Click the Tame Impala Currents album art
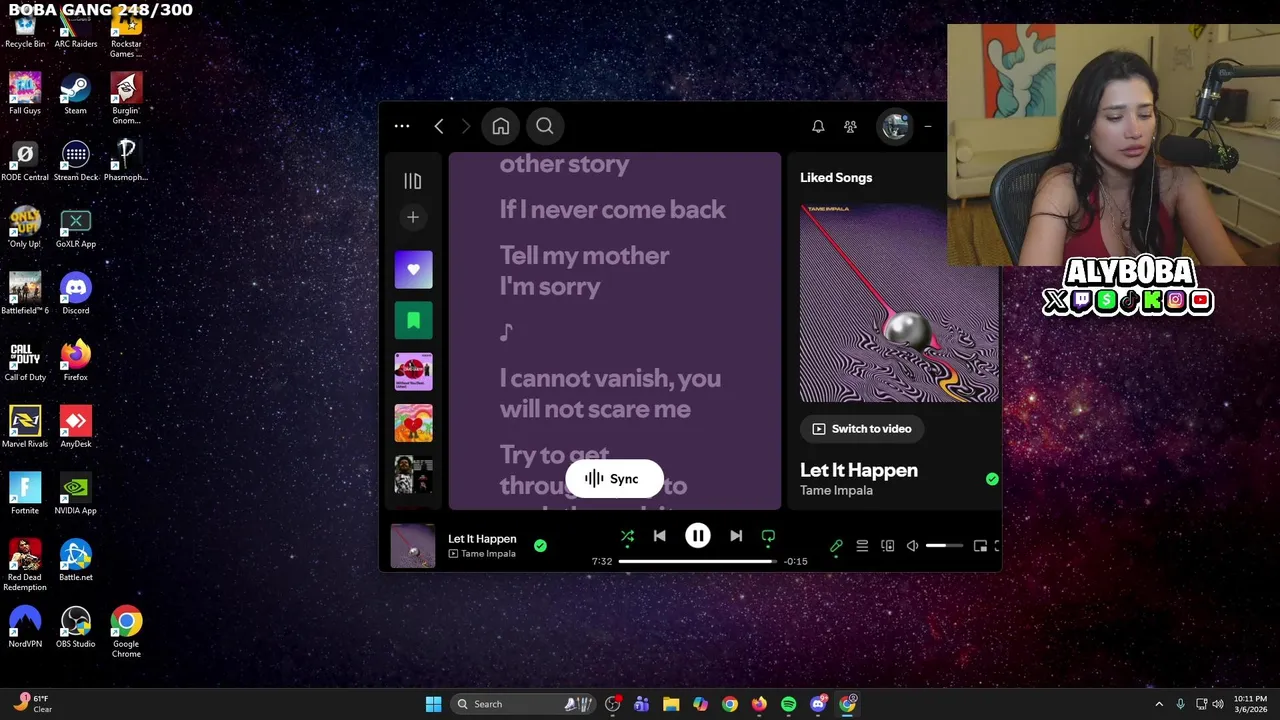 899,303
